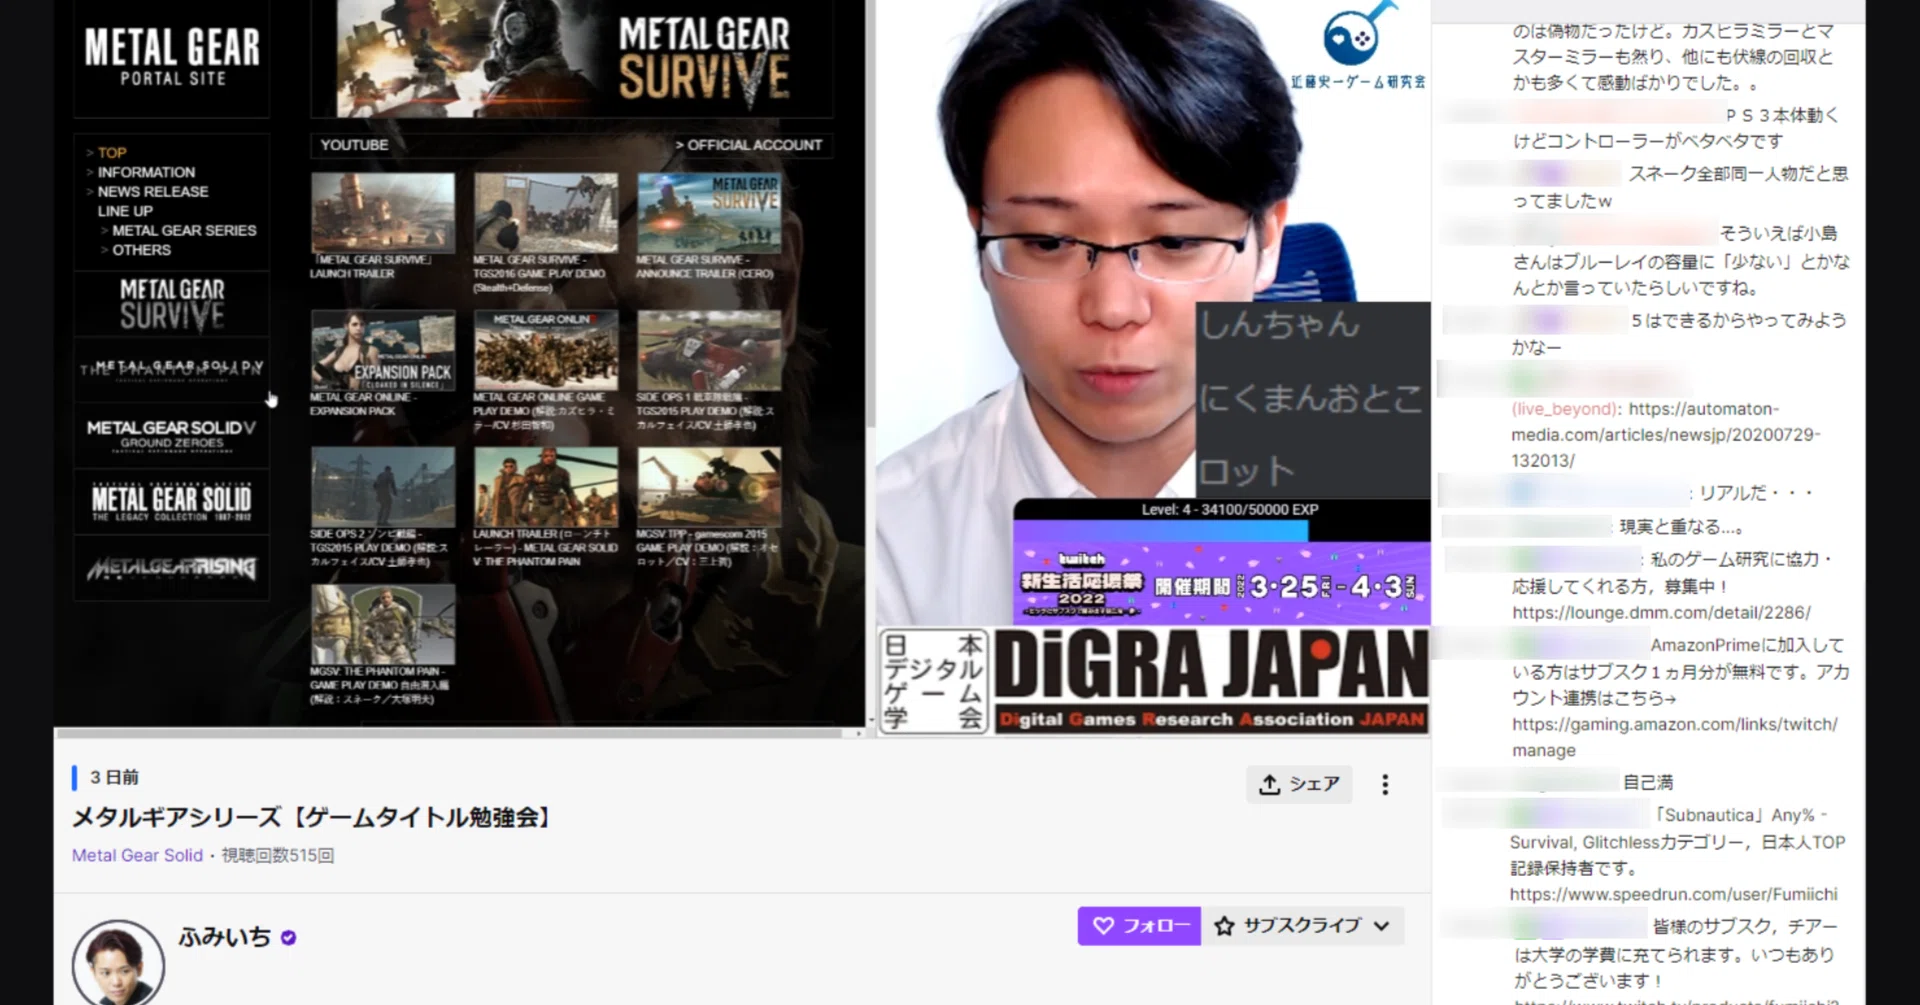Image resolution: width=1920 pixels, height=1005 pixels.
Task: Click the 3日前 timestamp label
Action: pos(114,777)
